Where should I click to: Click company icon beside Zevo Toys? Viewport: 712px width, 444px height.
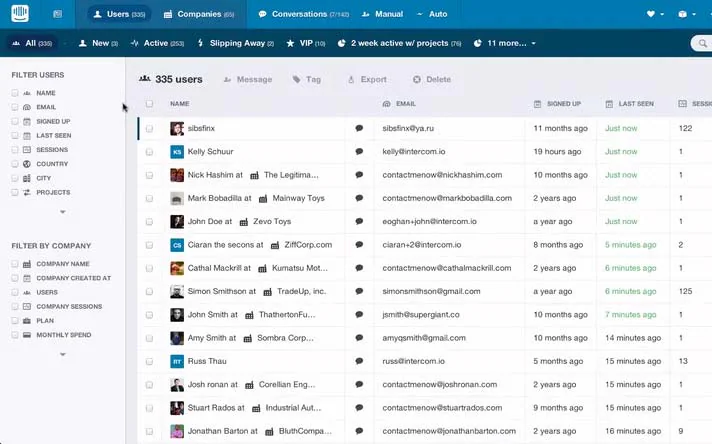click(244, 222)
